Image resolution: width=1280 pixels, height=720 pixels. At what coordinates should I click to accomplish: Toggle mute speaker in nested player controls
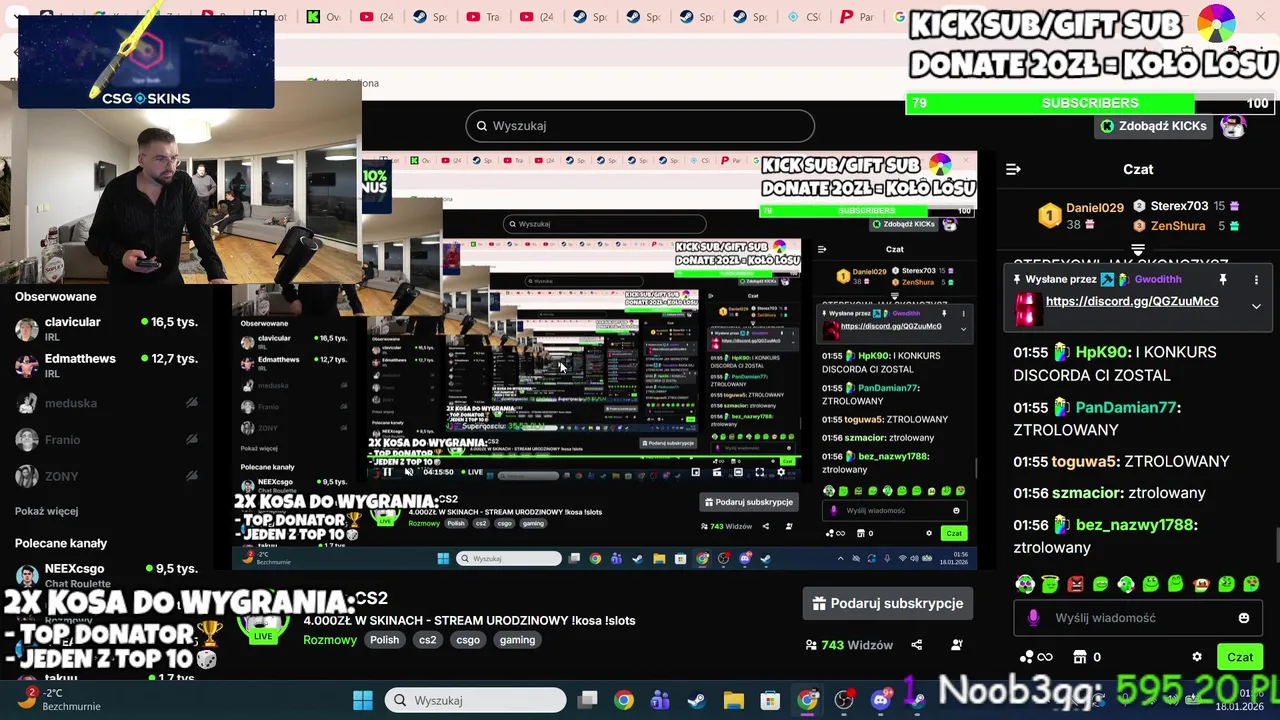[409, 472]
